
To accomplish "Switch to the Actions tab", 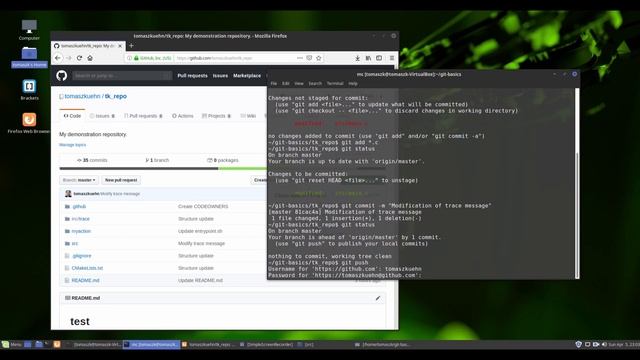I will pos(182,116).
